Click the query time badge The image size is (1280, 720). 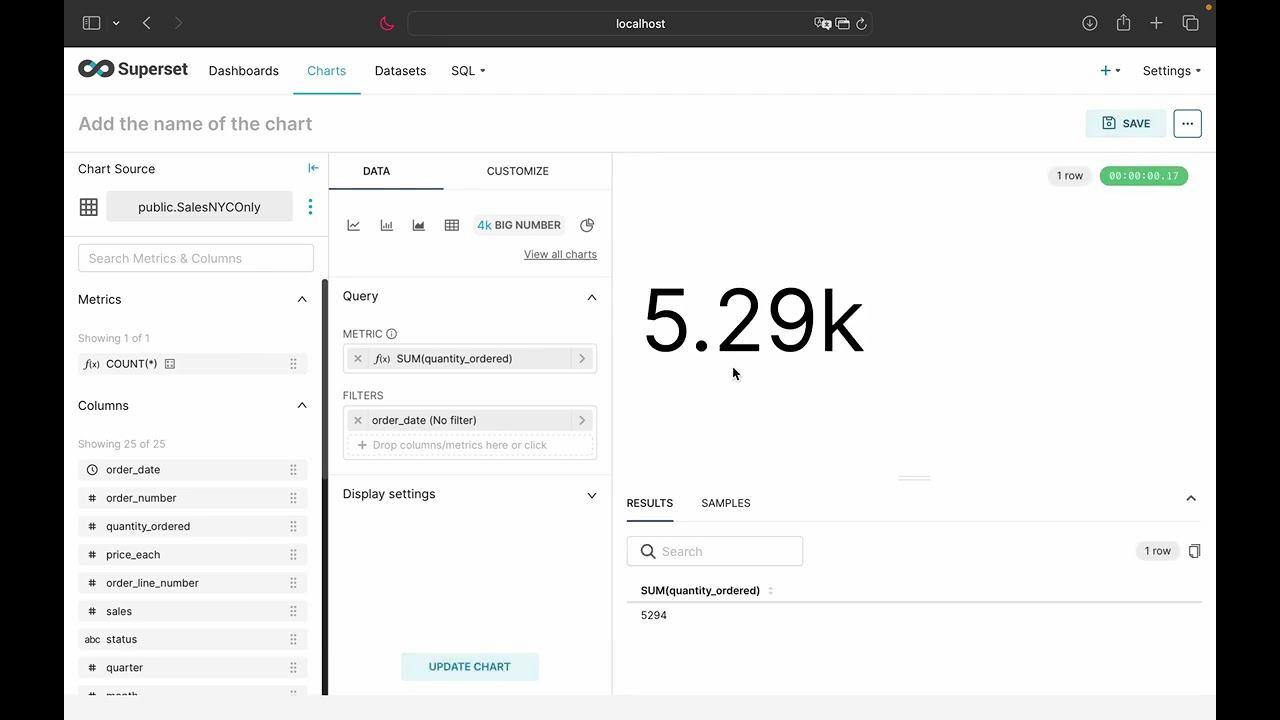(x=1144, y=176)
